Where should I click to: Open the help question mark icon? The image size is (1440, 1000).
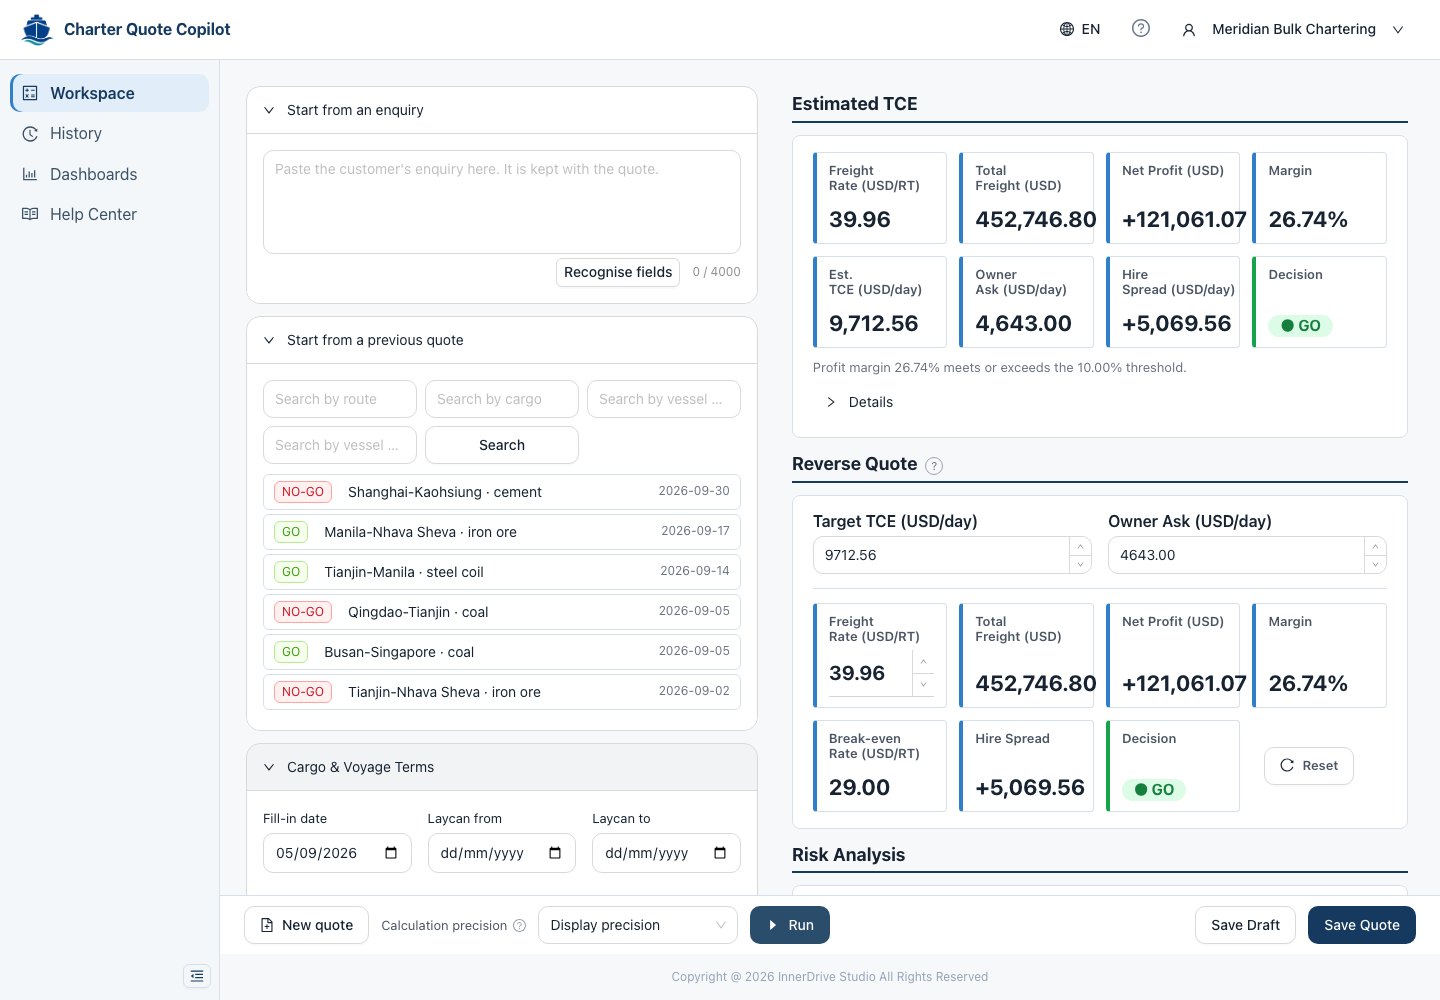click(1140, 28)
